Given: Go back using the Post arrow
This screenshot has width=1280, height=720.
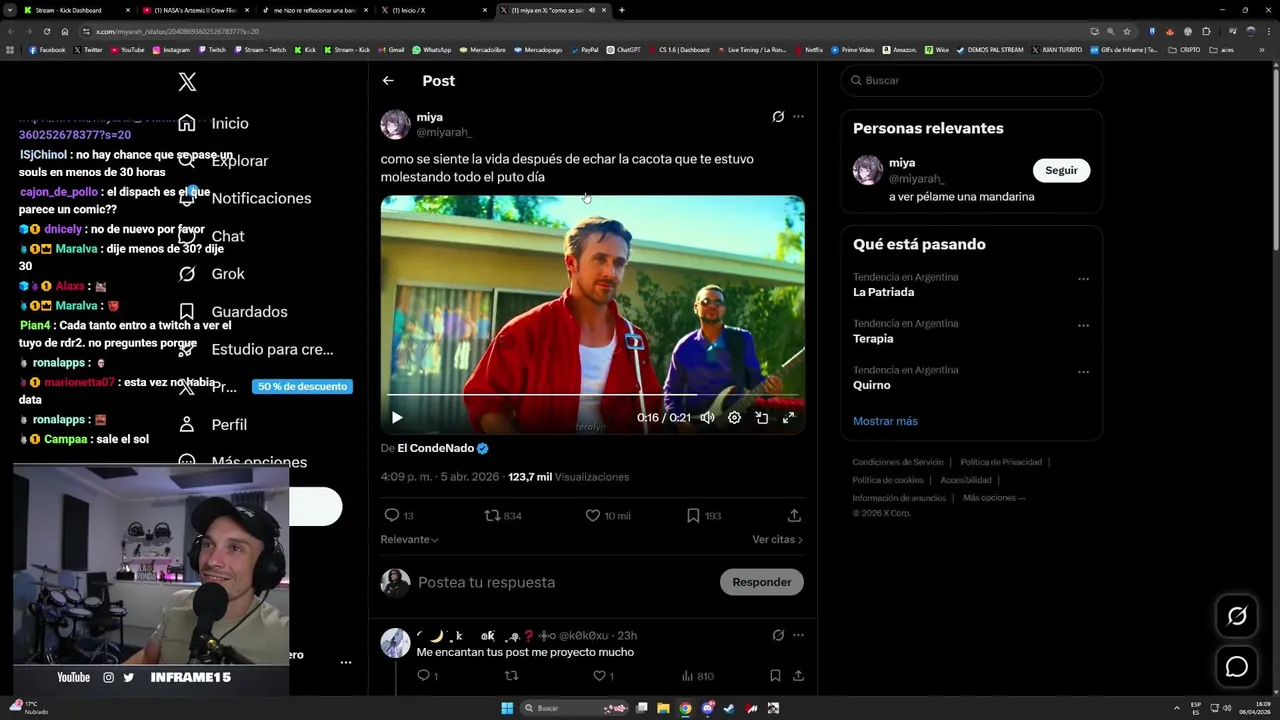Looking at the screenshot, I should 388,81.
